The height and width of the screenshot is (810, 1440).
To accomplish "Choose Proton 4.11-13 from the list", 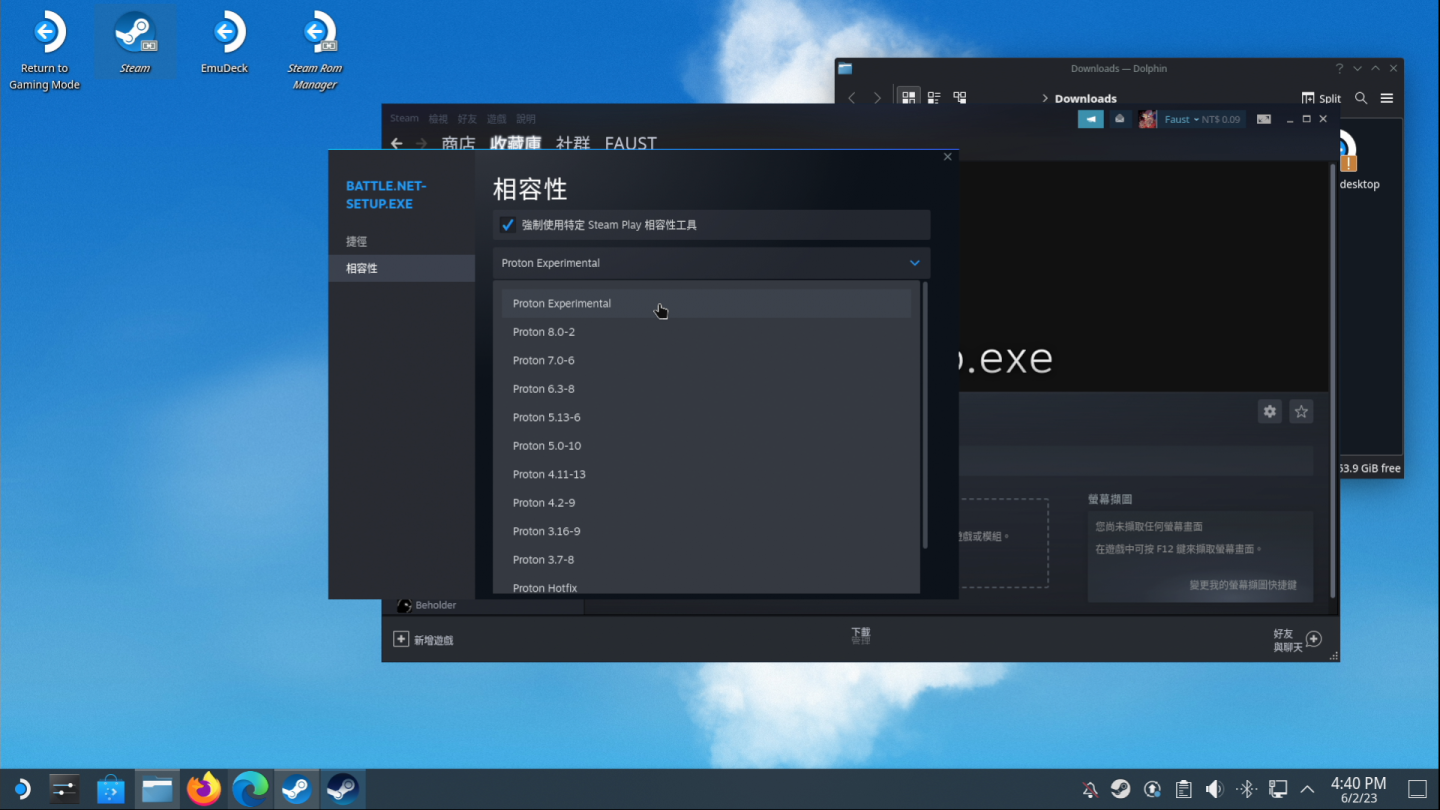I will 707,474.
